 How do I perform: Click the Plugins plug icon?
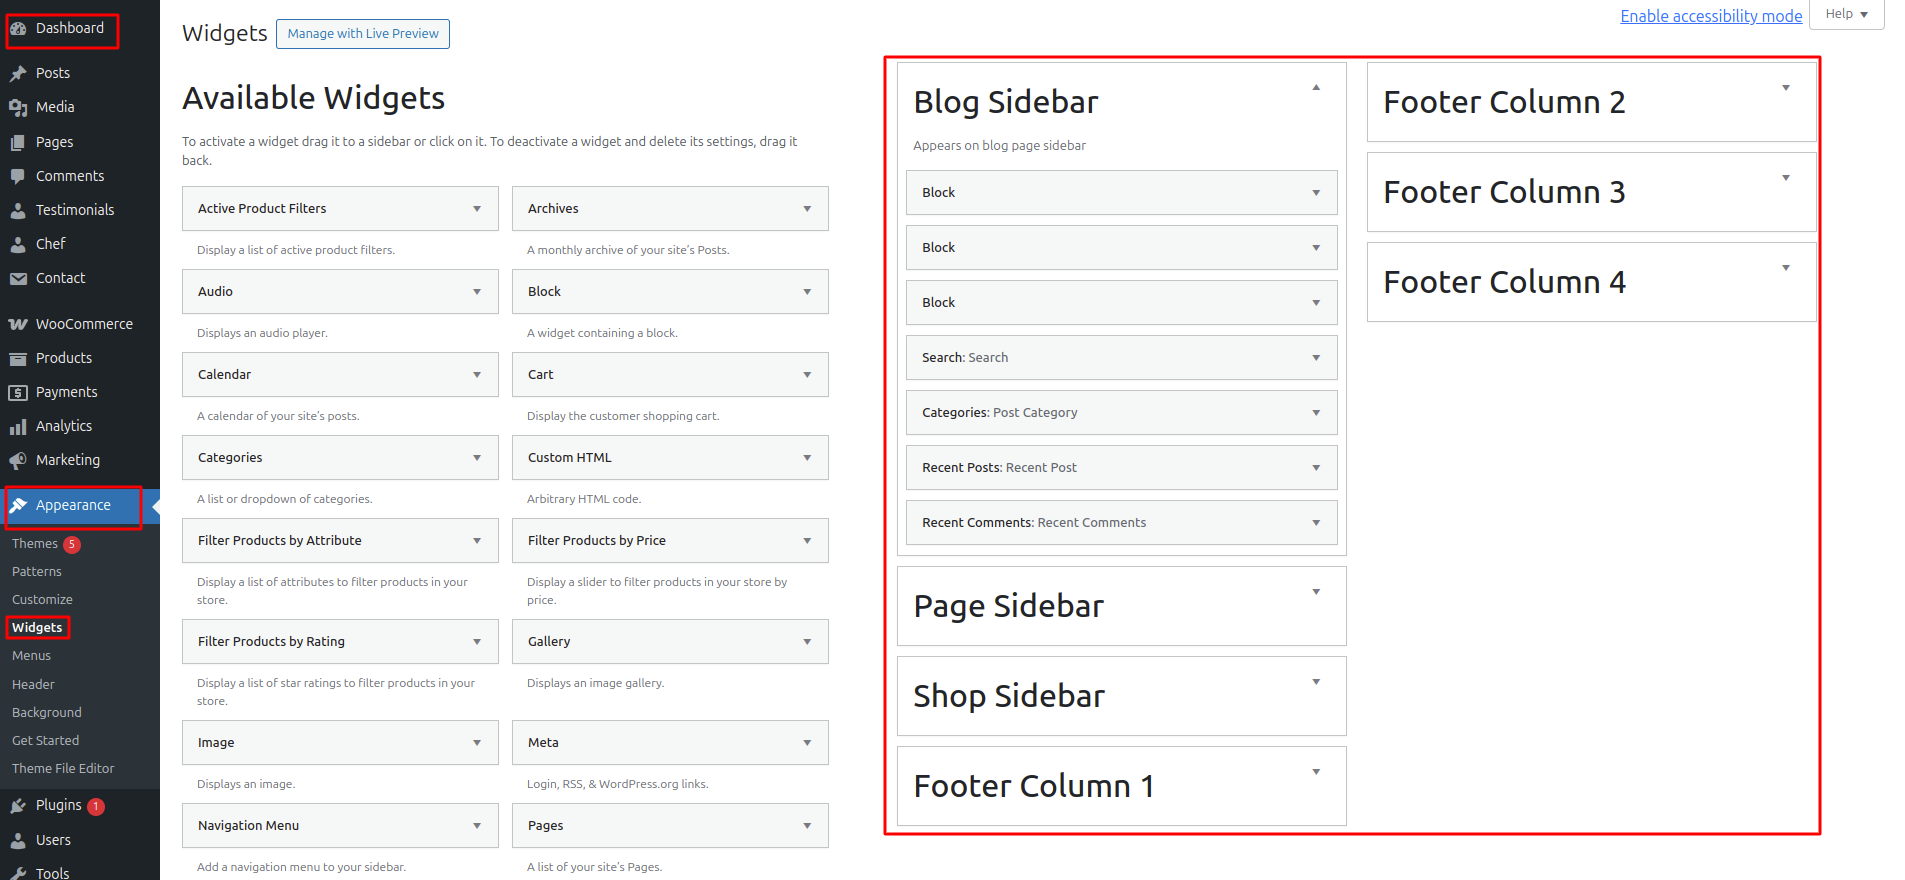tap(18, 806)
